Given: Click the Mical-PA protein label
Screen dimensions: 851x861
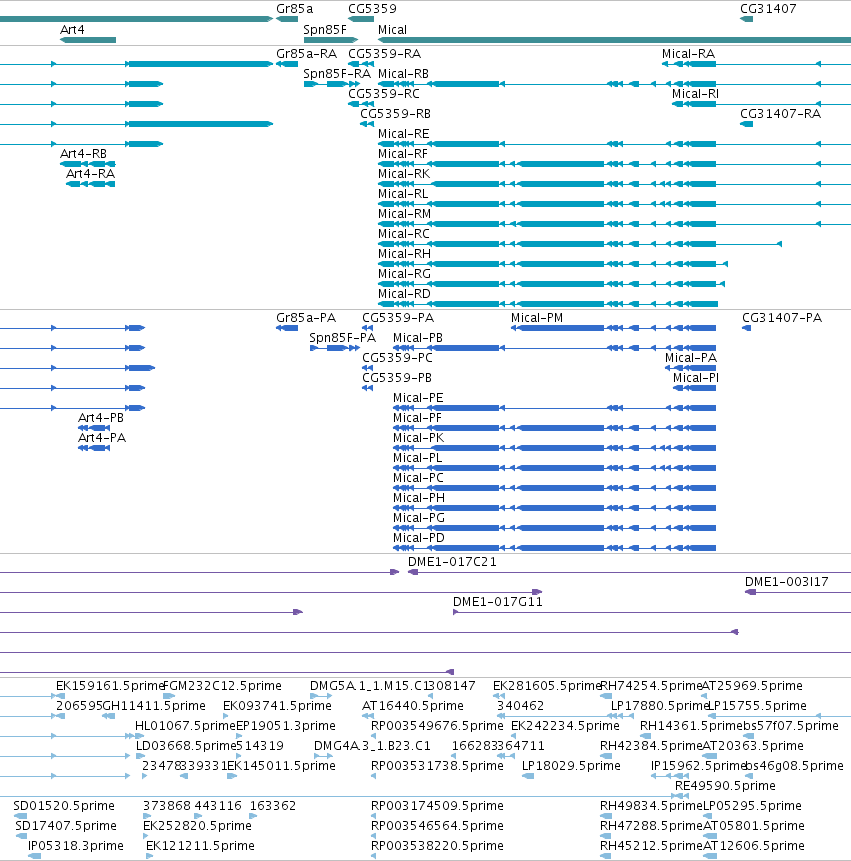Looking at the screenshot, I should click(691, 358).
